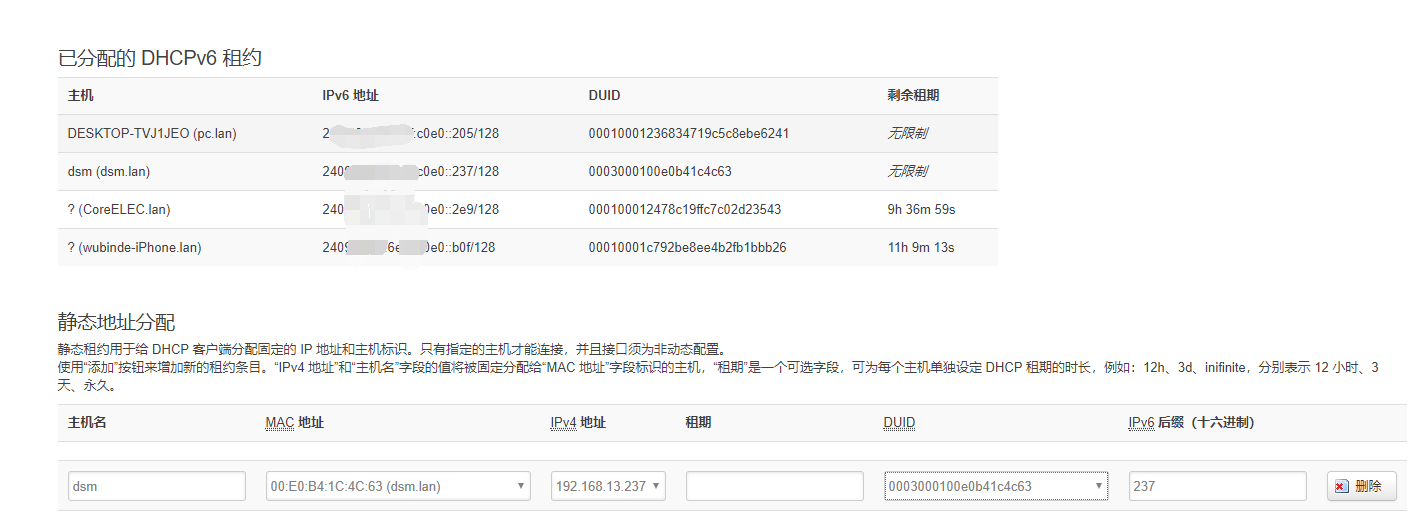Click the CoreELEC.lan host entry

[x=119, y=209]
